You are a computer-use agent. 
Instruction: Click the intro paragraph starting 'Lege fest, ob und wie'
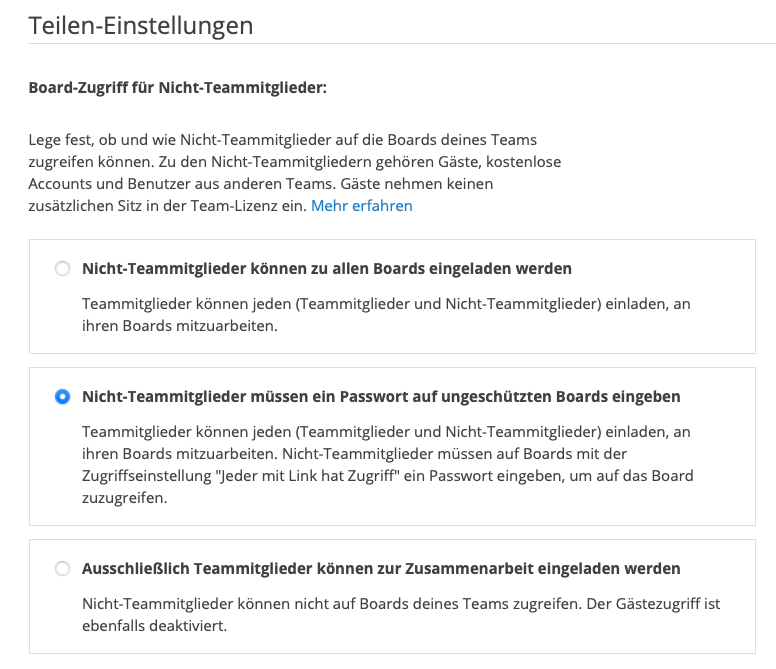click(x=294, y=173)
